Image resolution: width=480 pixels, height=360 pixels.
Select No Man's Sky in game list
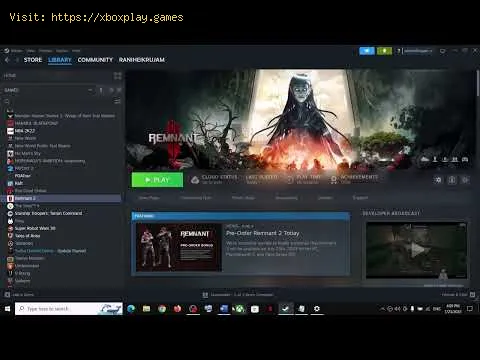tap(27, 153)
